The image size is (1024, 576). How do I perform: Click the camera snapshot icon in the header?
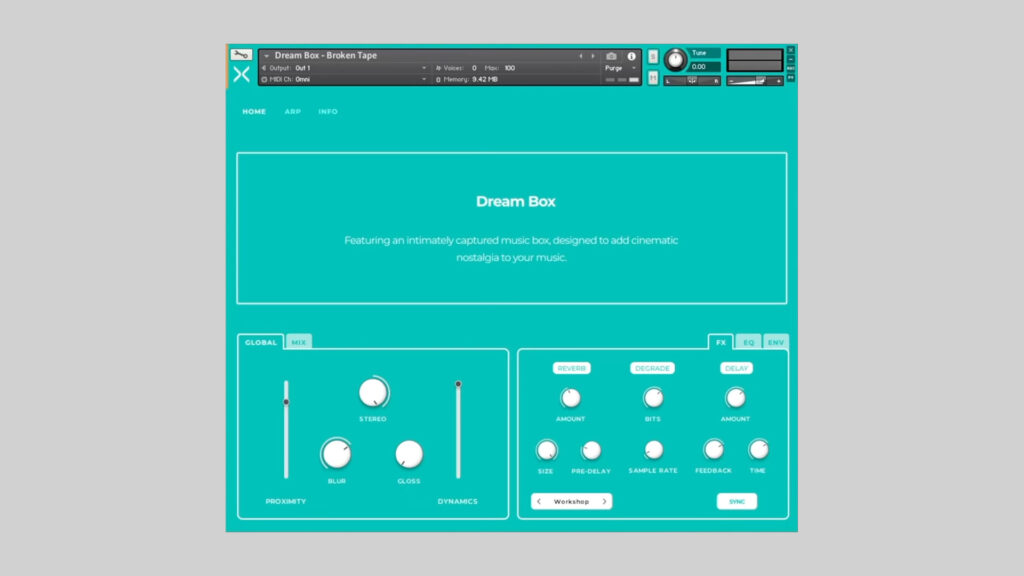click(x=611, y=56)
